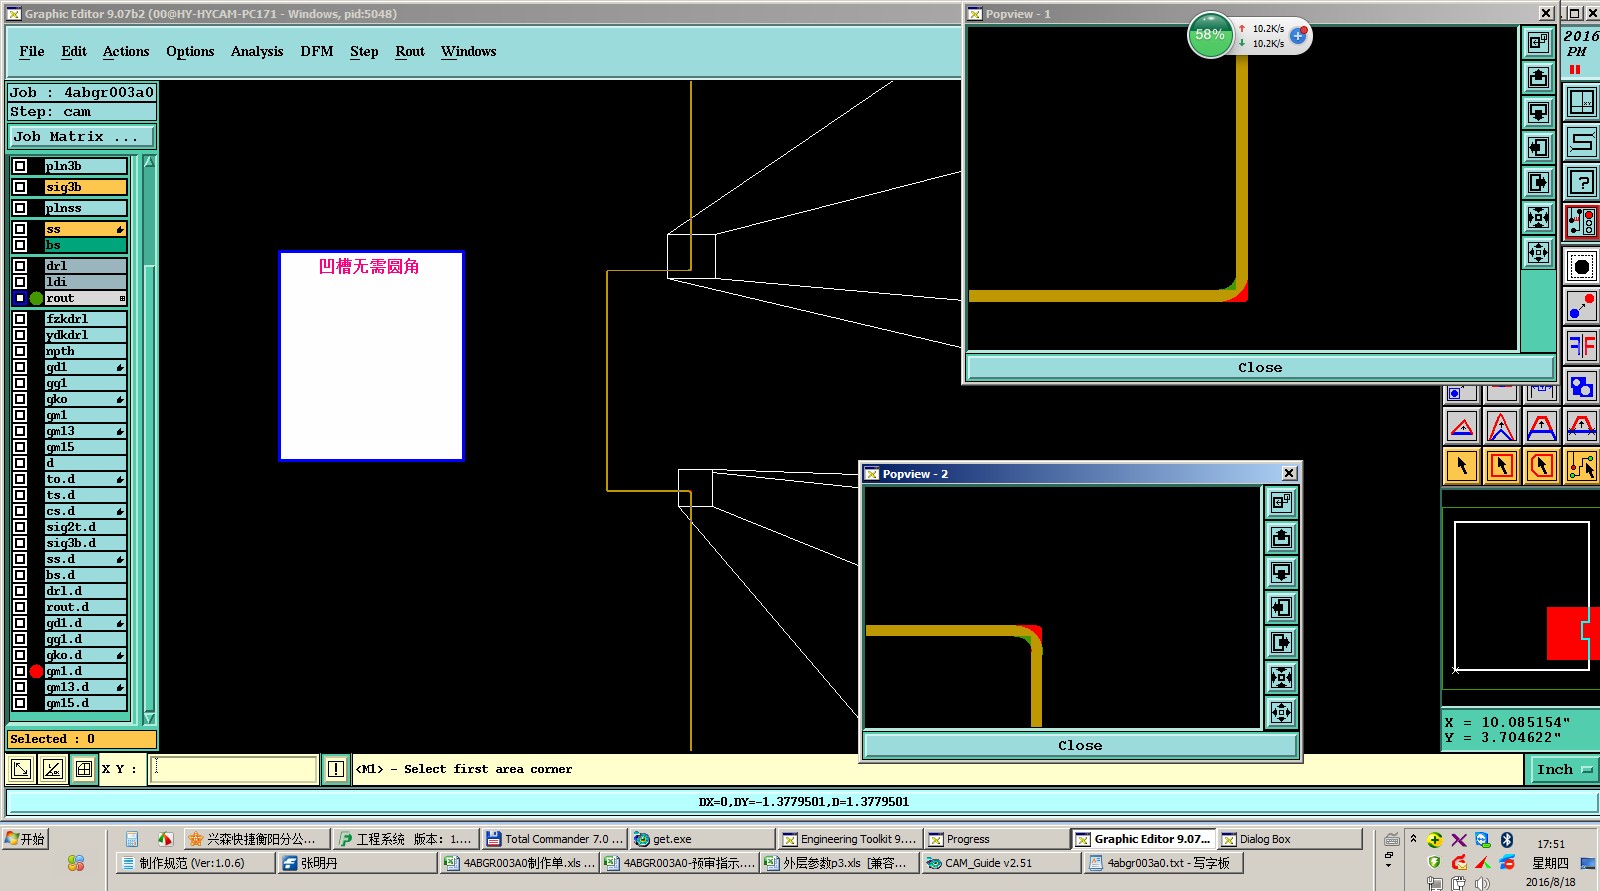1600x891 pixels.
Task: Click the 开始 Start button
Action: (x=26, y=839)
